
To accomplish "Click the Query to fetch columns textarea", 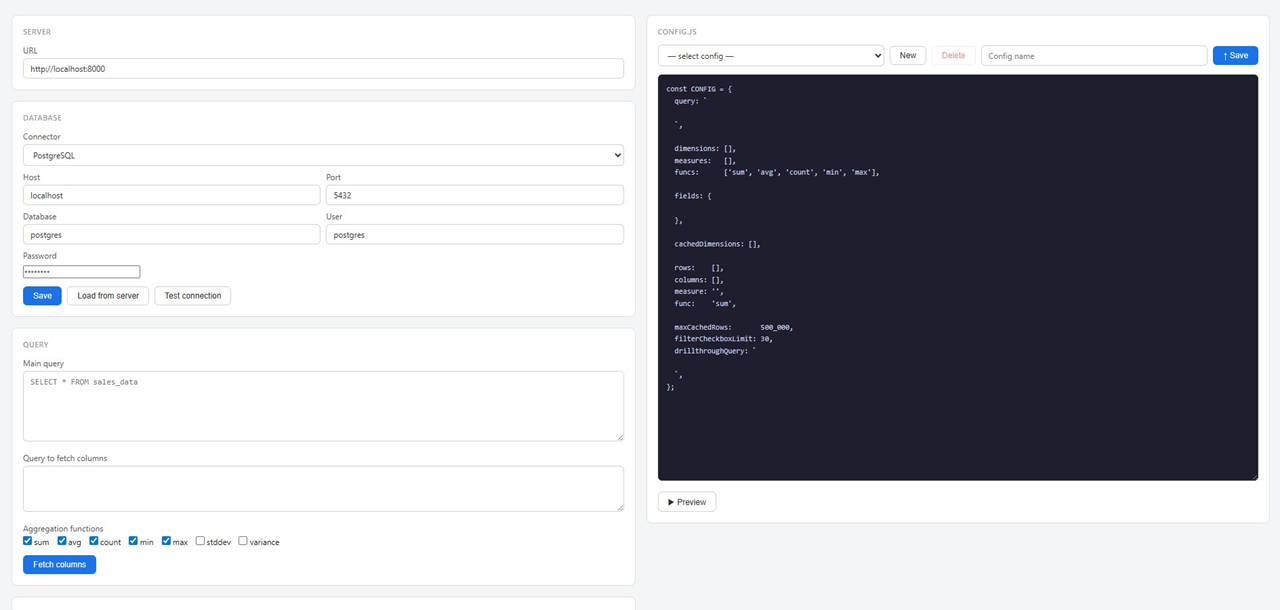I will click(x=323, y=489).
